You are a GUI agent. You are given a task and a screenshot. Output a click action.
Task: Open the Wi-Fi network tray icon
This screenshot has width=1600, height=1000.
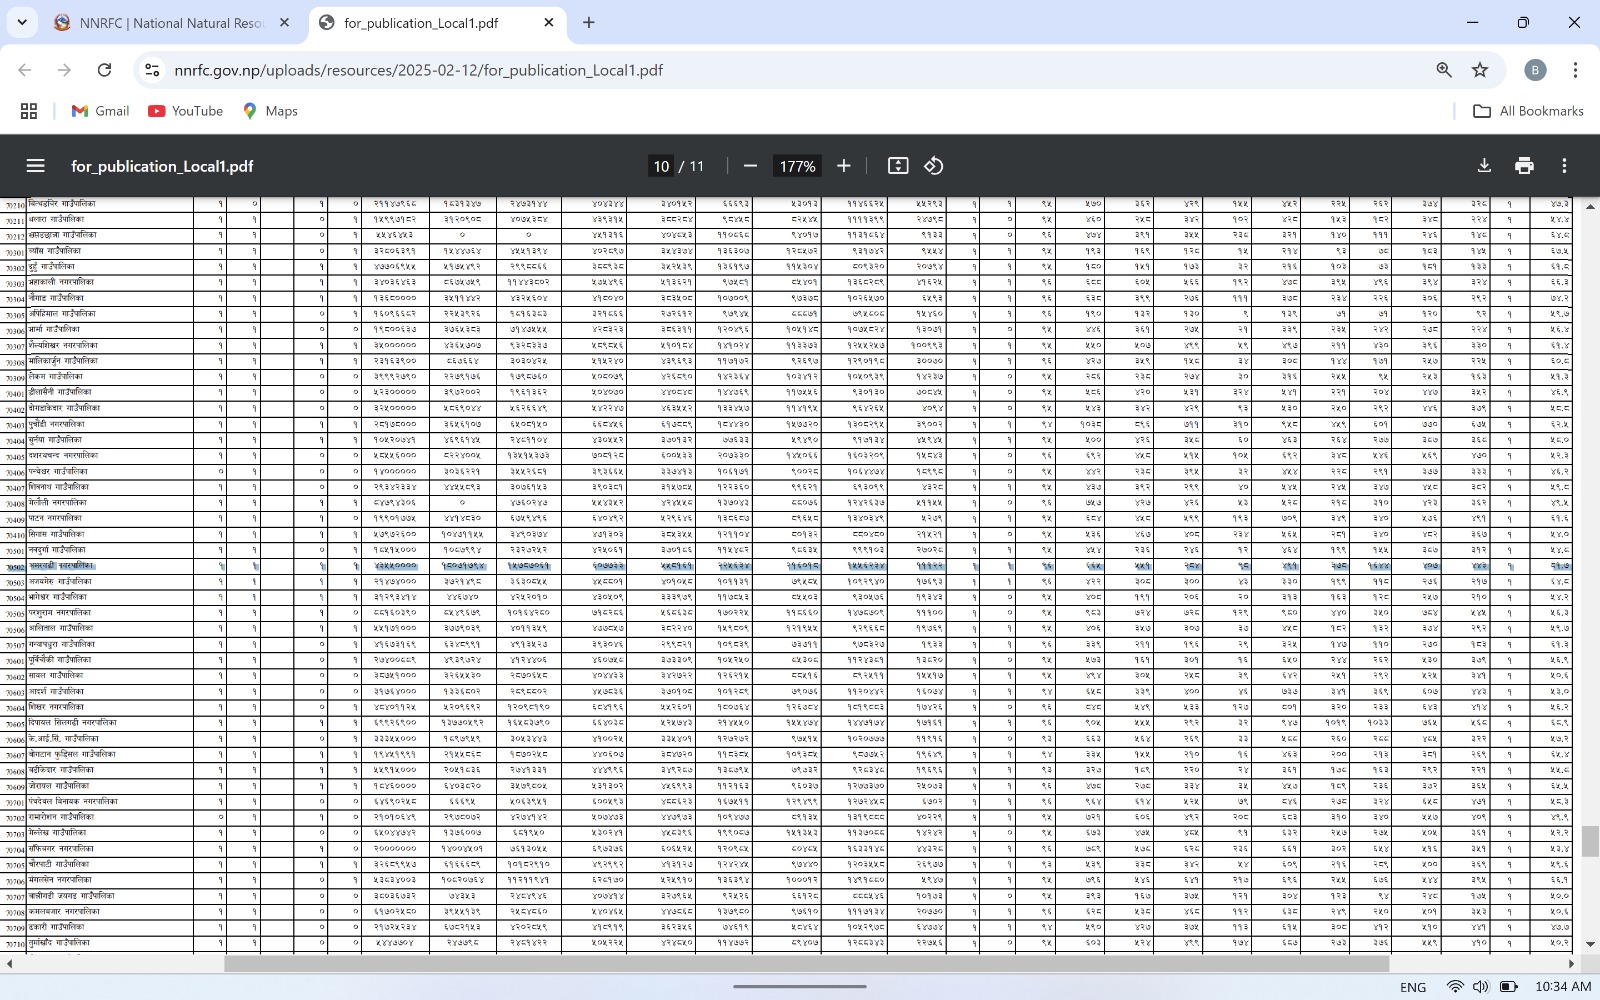(x=1455, y=987)
